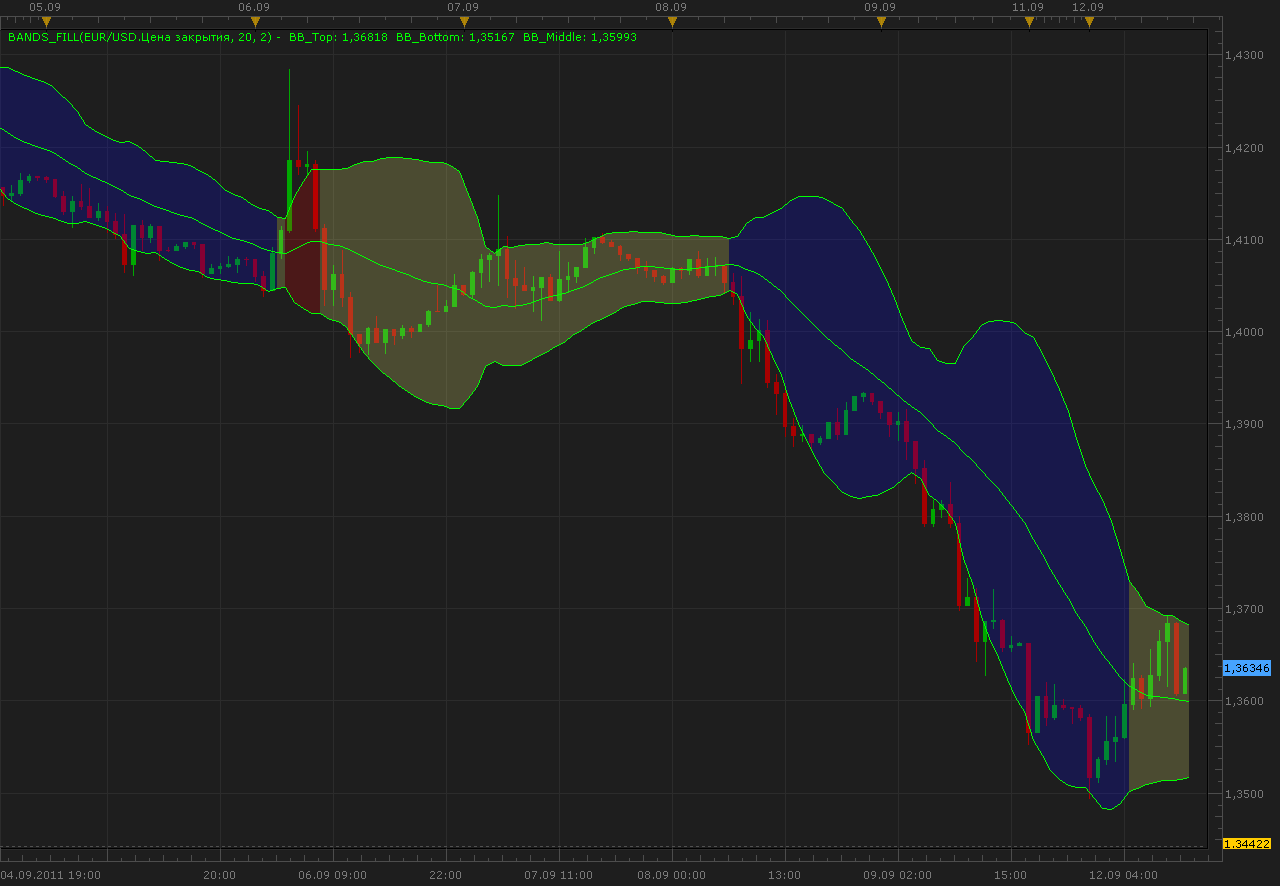The image size is (1280, 886).
Task: Click the orange price tag 1,34422
Action: pyautogui.click(x=1247, y=844)
